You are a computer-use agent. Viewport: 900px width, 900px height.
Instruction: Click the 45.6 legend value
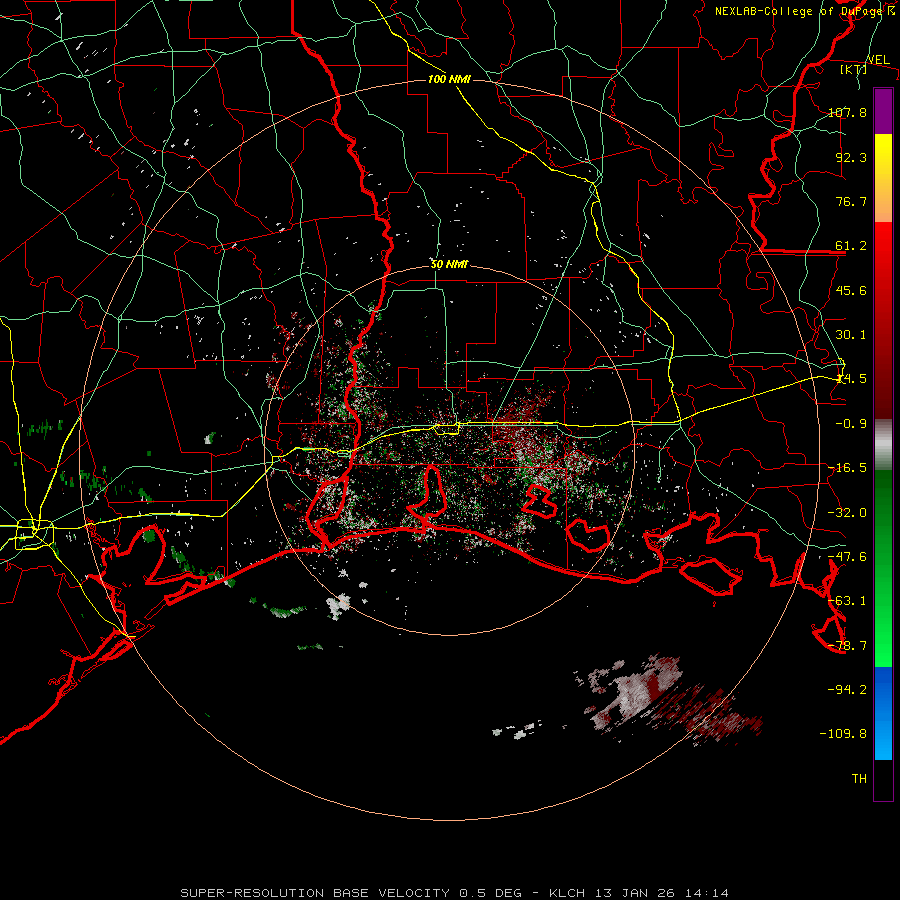pyautogui.click(x=851, y=290)
